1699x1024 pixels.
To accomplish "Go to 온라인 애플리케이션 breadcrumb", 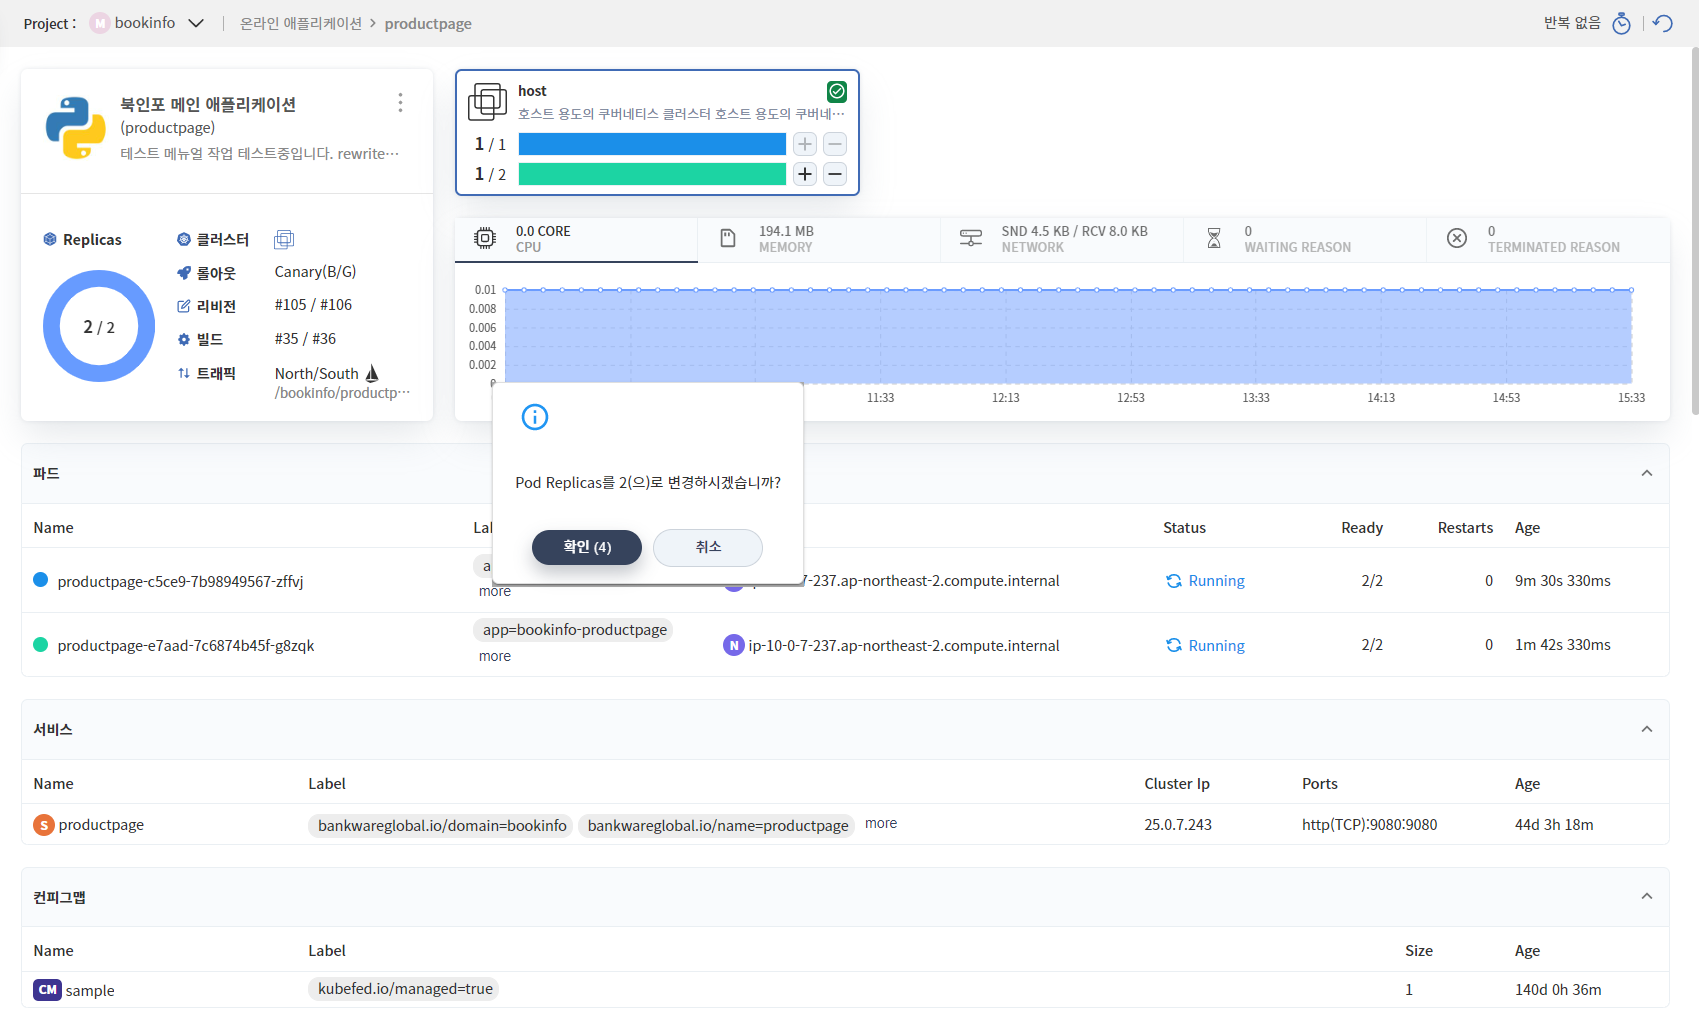I will (301, 23).
